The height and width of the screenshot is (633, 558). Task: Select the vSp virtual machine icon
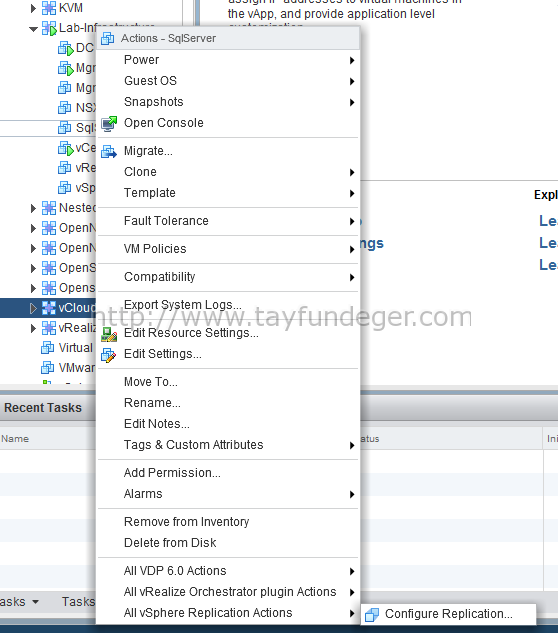coord(65,188)
